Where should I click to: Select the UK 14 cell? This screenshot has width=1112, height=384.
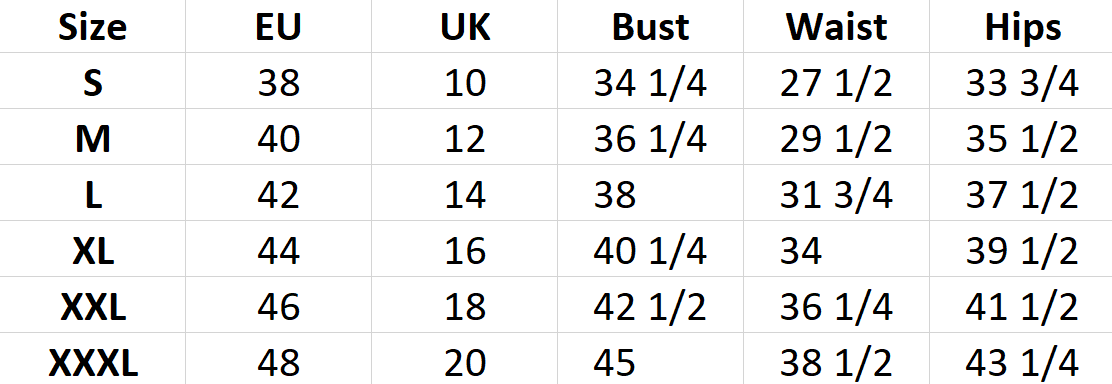click(x=465, y=193)
